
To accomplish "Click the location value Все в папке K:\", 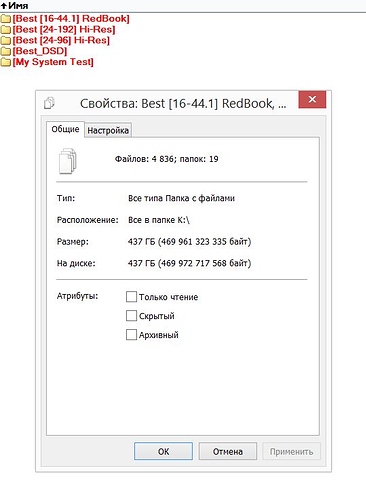I will [159, 220].
